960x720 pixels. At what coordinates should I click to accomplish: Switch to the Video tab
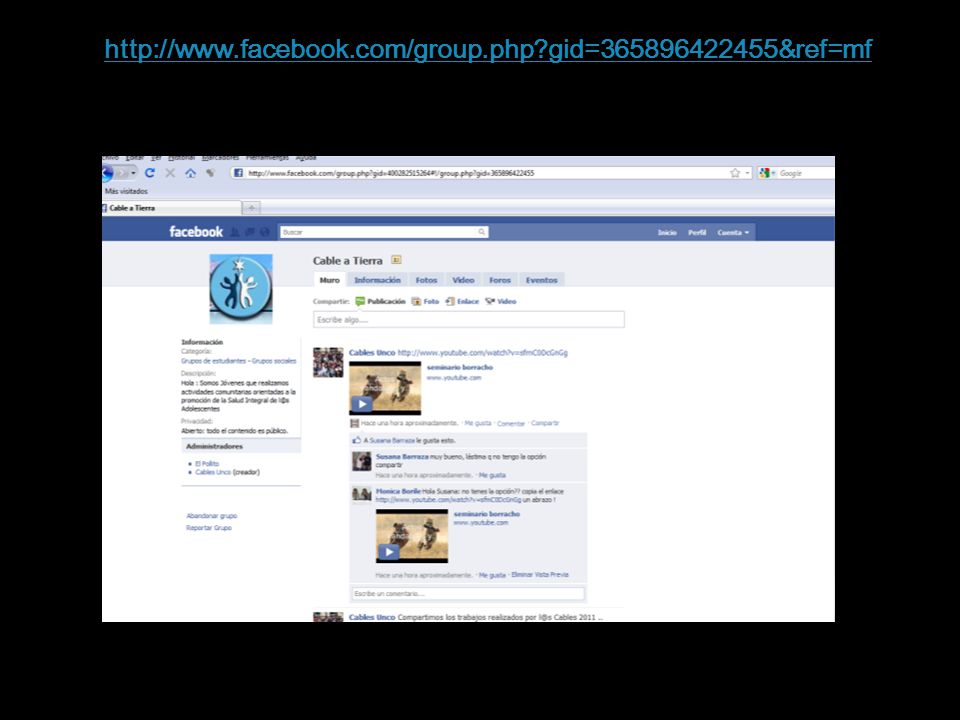click(x=463, y=280)
